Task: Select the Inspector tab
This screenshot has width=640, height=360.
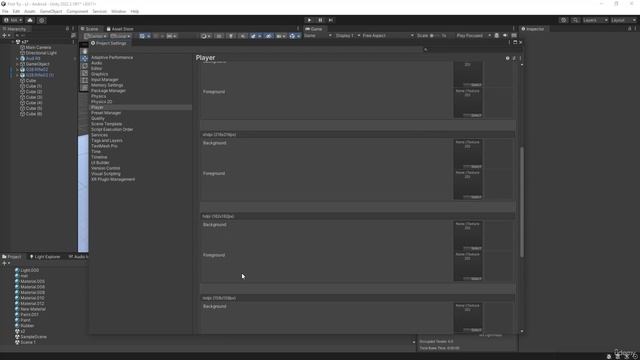Action: [x=533, y=29]
